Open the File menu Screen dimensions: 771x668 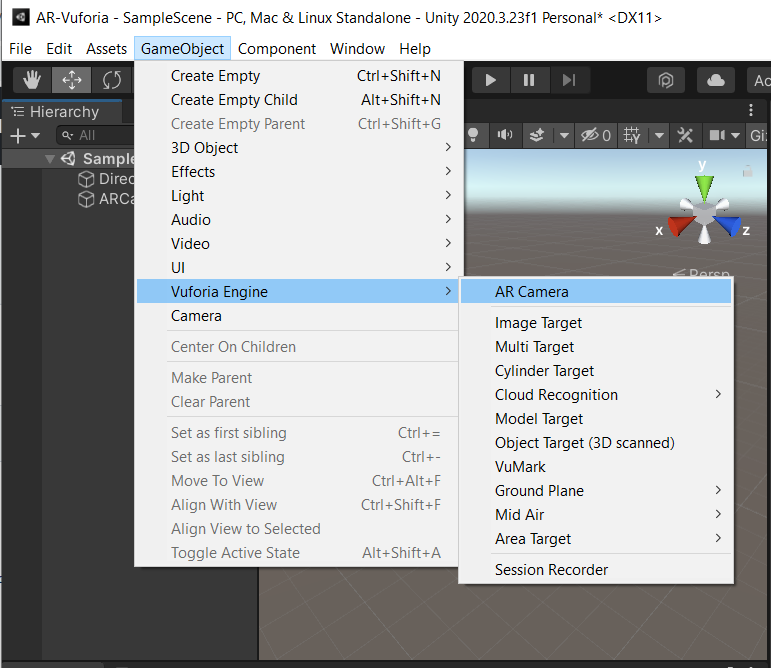[20, 49]
